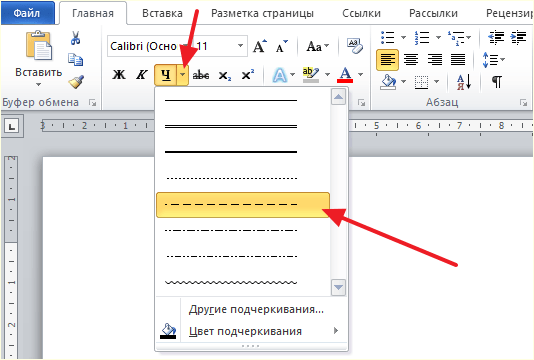
Task: Click the Paste (Вставить) clipboard icon
Action: 39,45
